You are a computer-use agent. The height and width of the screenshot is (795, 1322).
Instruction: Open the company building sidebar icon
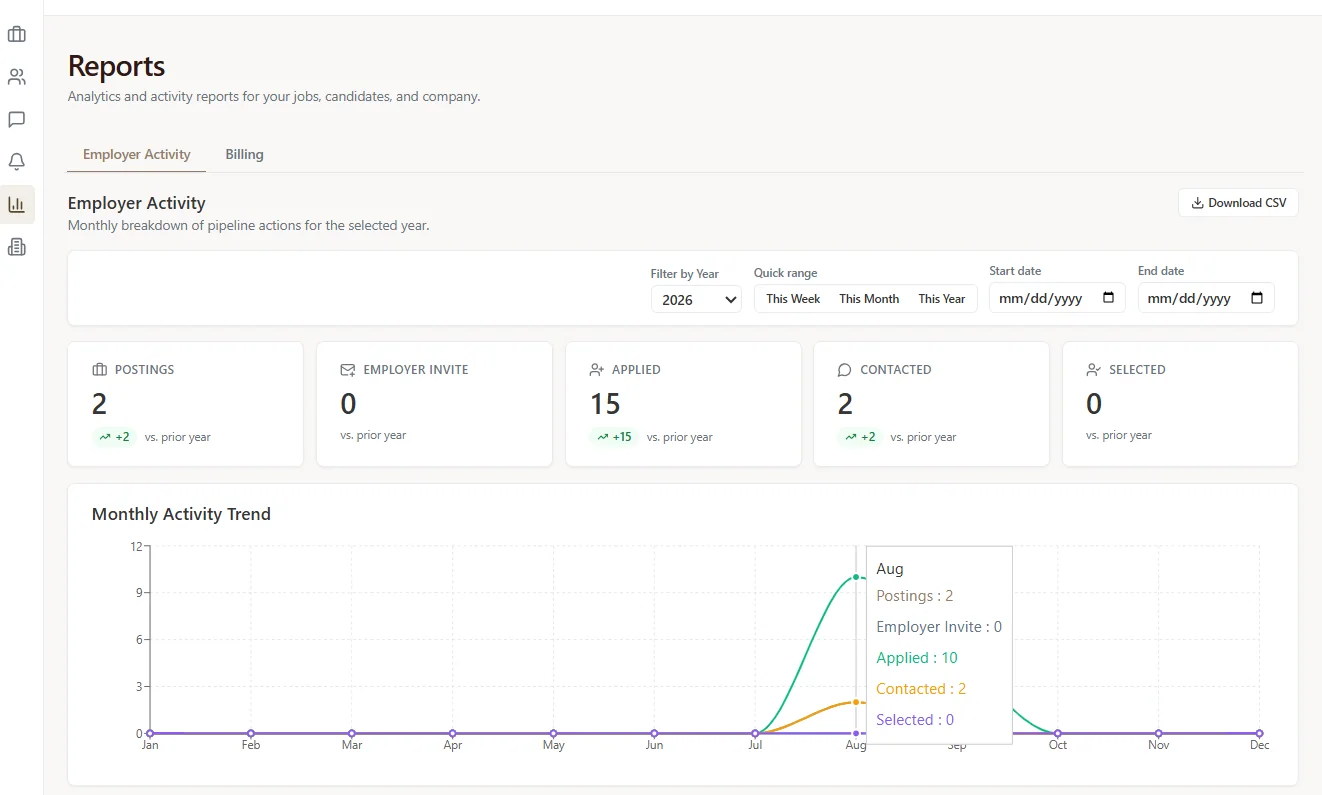click(x=17, y=246)
